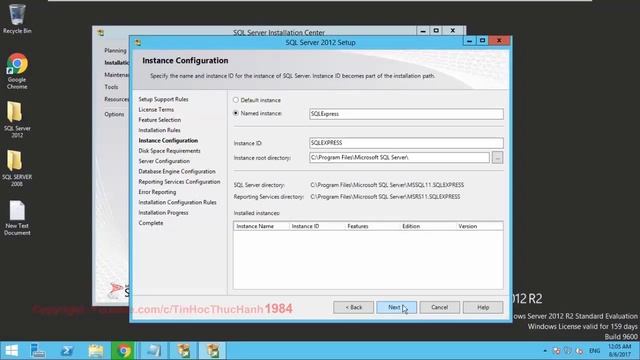Open the Recycle Bin desktop icon
Image resolution: width=640 pixels, height=360 pixels.
click(17, 18)
